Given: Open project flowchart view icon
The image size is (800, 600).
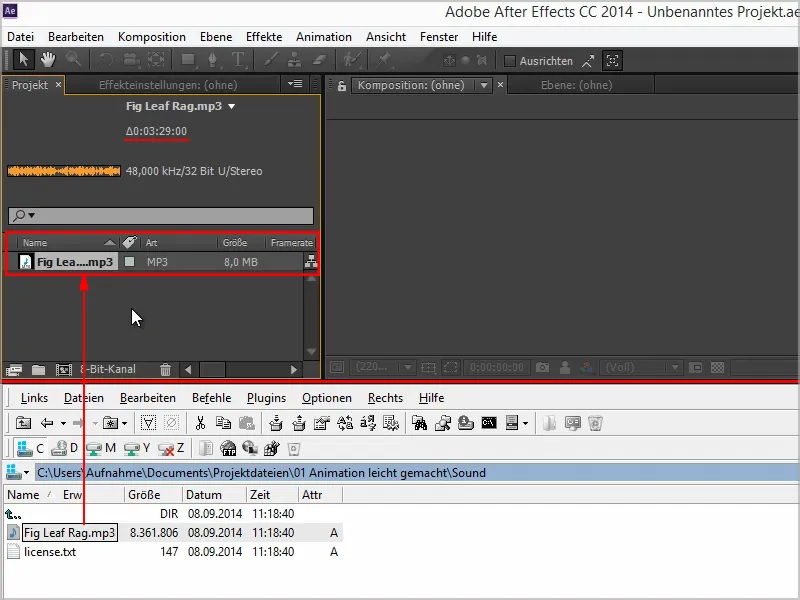Looking at the screenshot, I should 311,262.
